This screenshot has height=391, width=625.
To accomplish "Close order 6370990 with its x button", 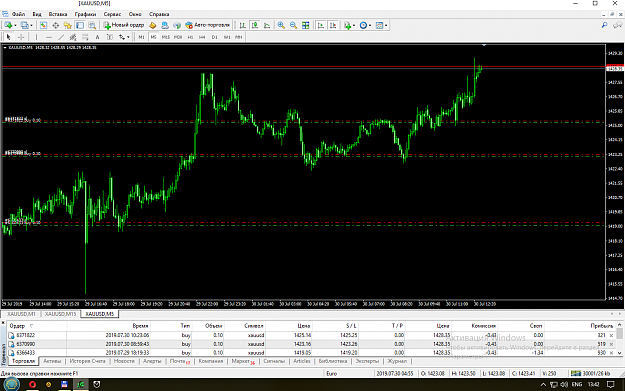I will [611, 344].
